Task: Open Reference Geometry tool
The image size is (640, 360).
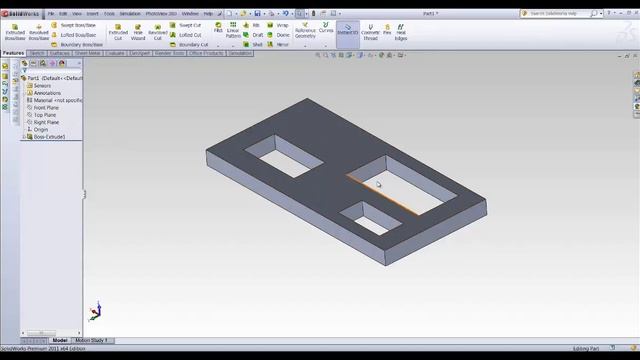Action: pyautogui.click(x=305, y=31)
